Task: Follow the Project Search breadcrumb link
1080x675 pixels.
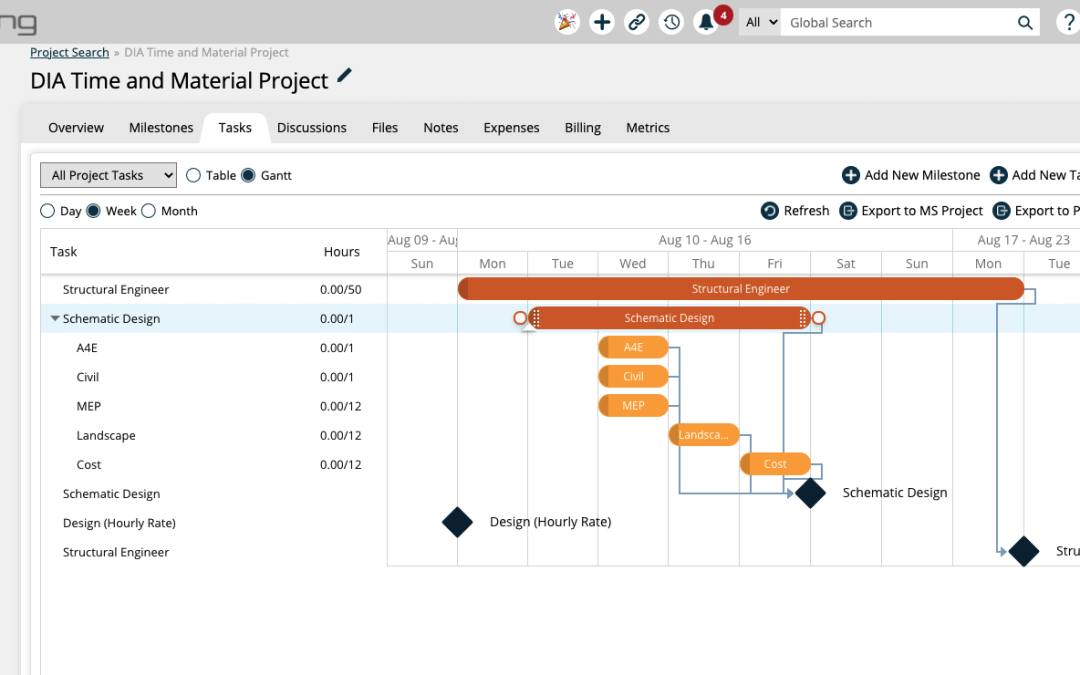Action: tap(69, 52)
